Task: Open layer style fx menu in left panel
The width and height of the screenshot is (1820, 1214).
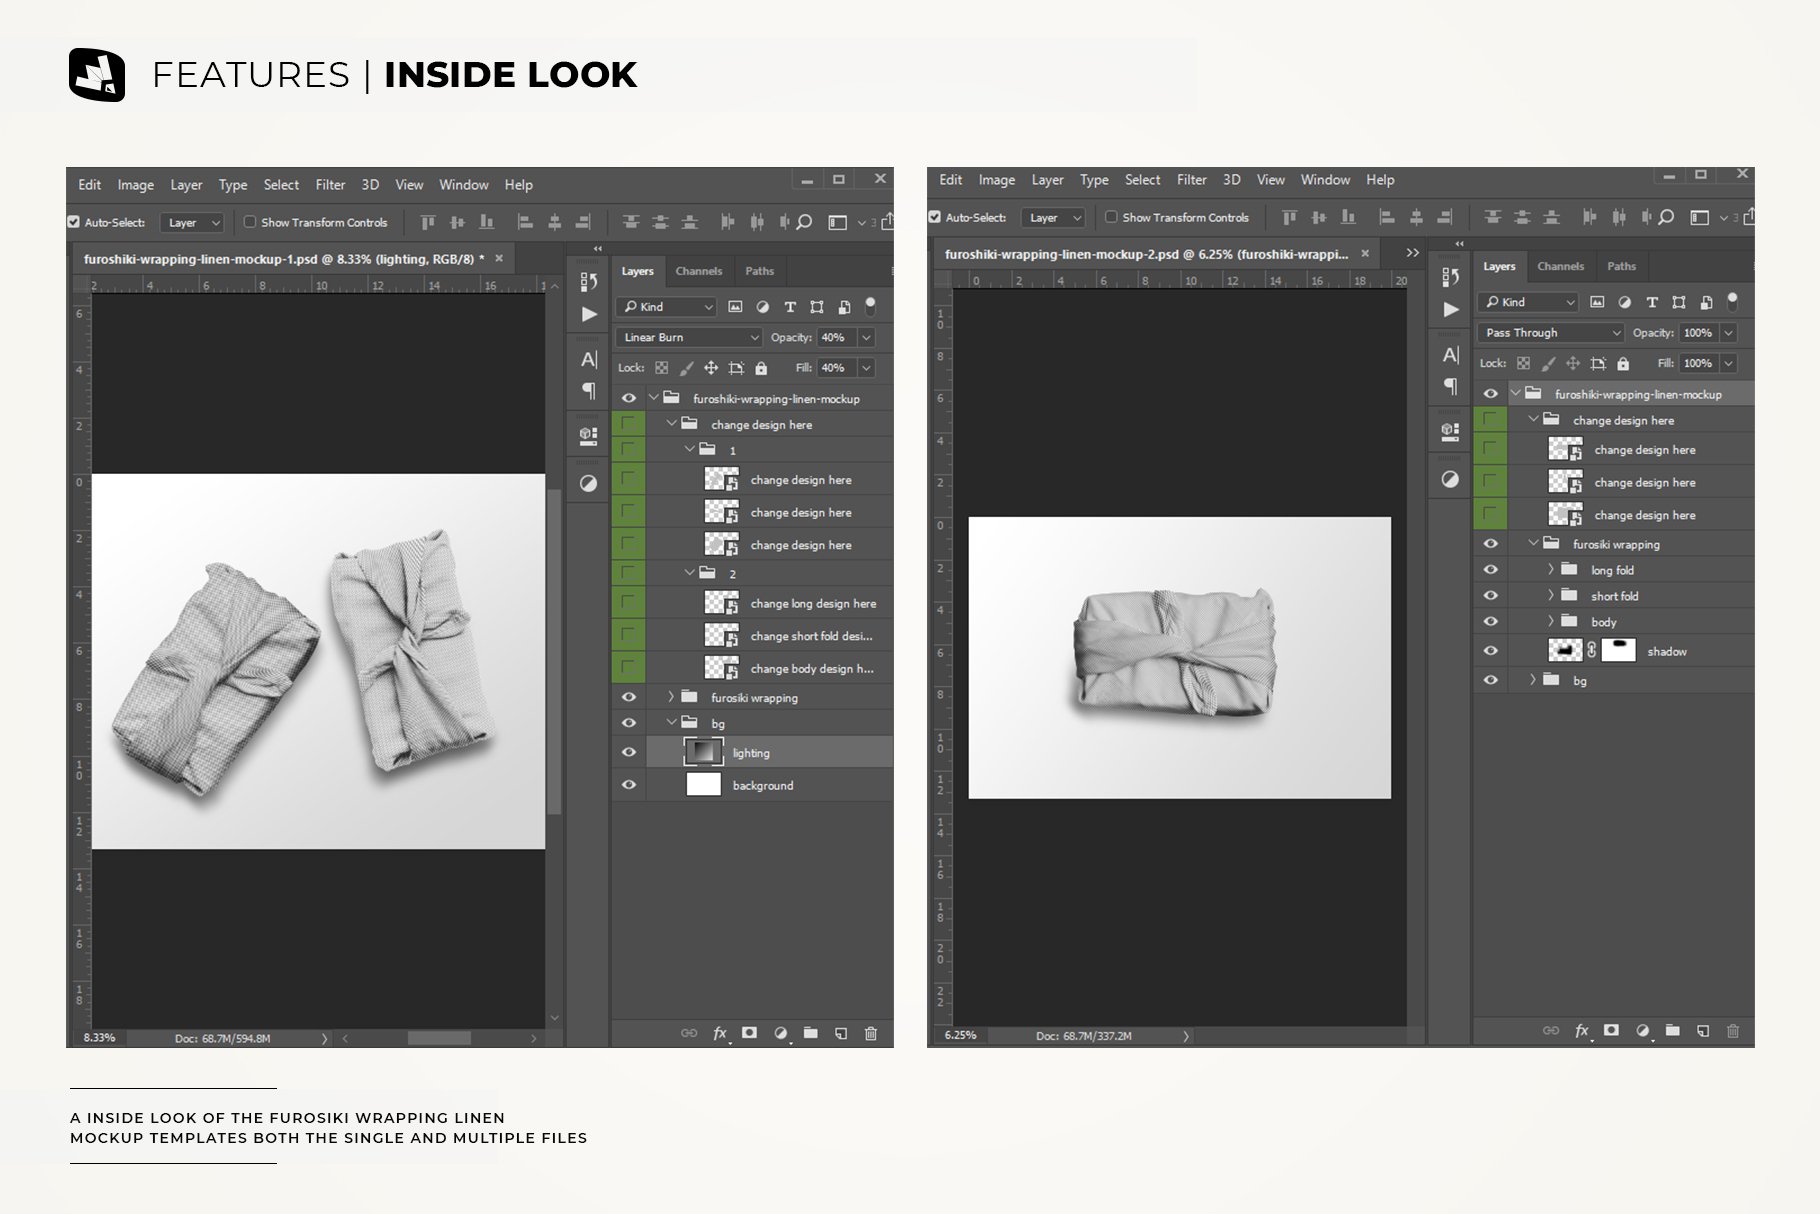Action: click(x=720, y=1033)
